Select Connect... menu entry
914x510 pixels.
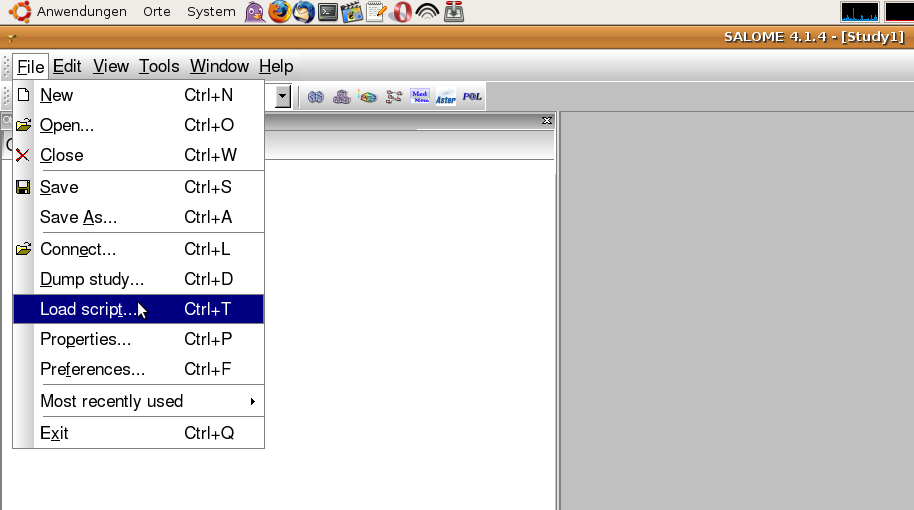click(x=139, y=249)
